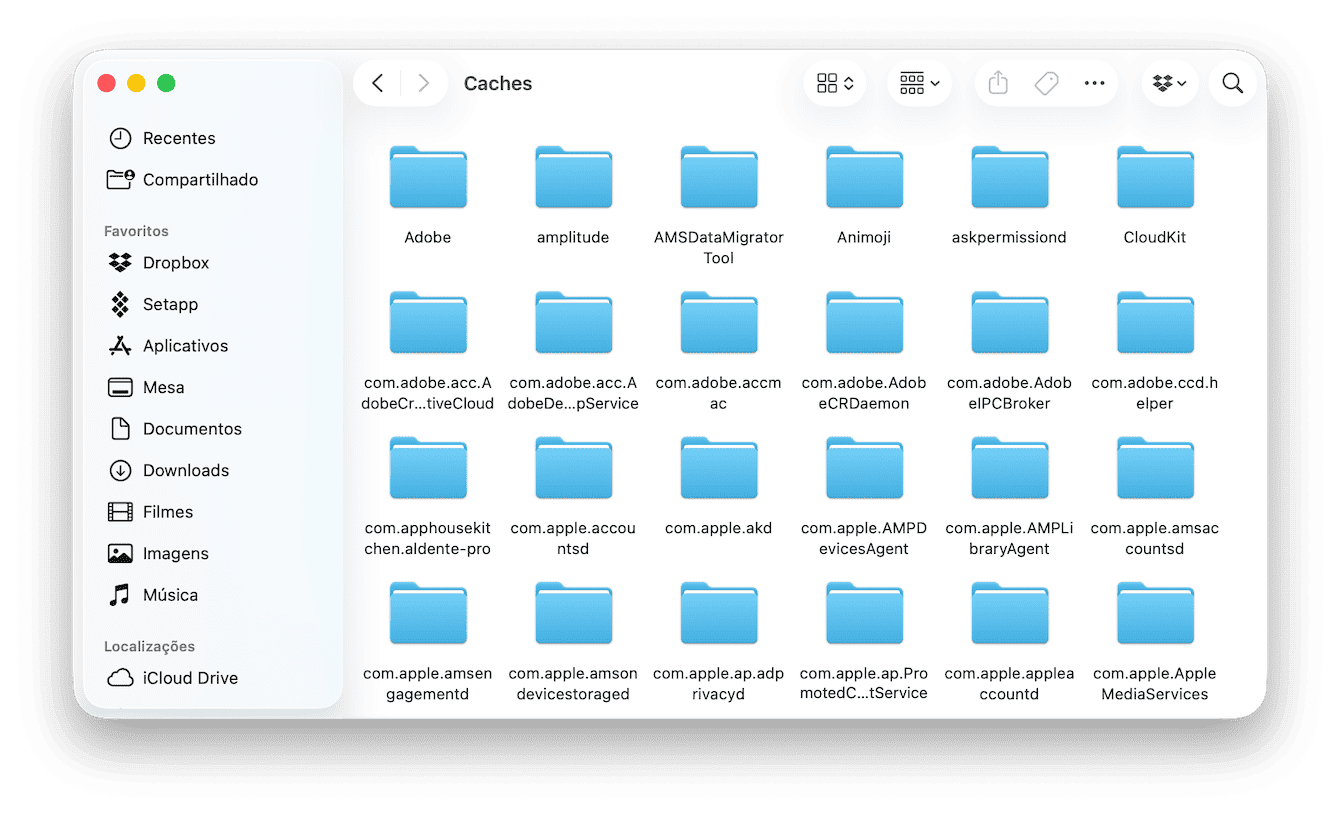Viewport: 1340px width, 815px height.
Task: Select the AMSDataMigratorTool folder icon
Action: click(x=719, y=177)
